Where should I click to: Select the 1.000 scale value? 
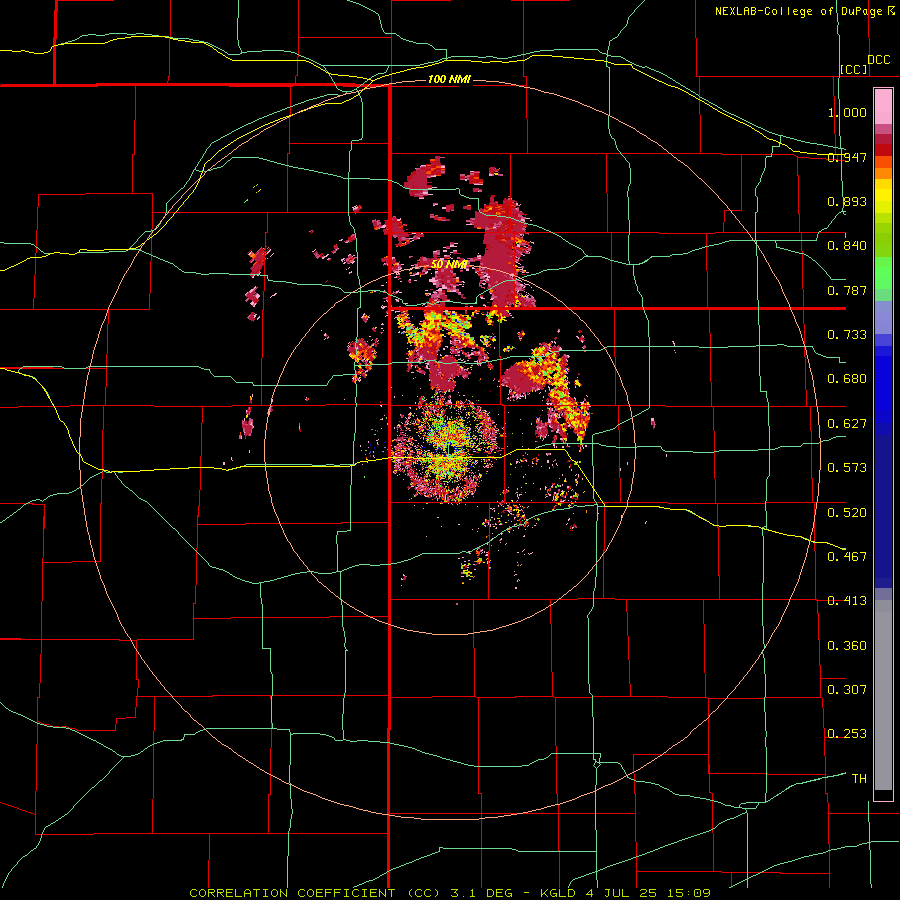click(847, 112)
